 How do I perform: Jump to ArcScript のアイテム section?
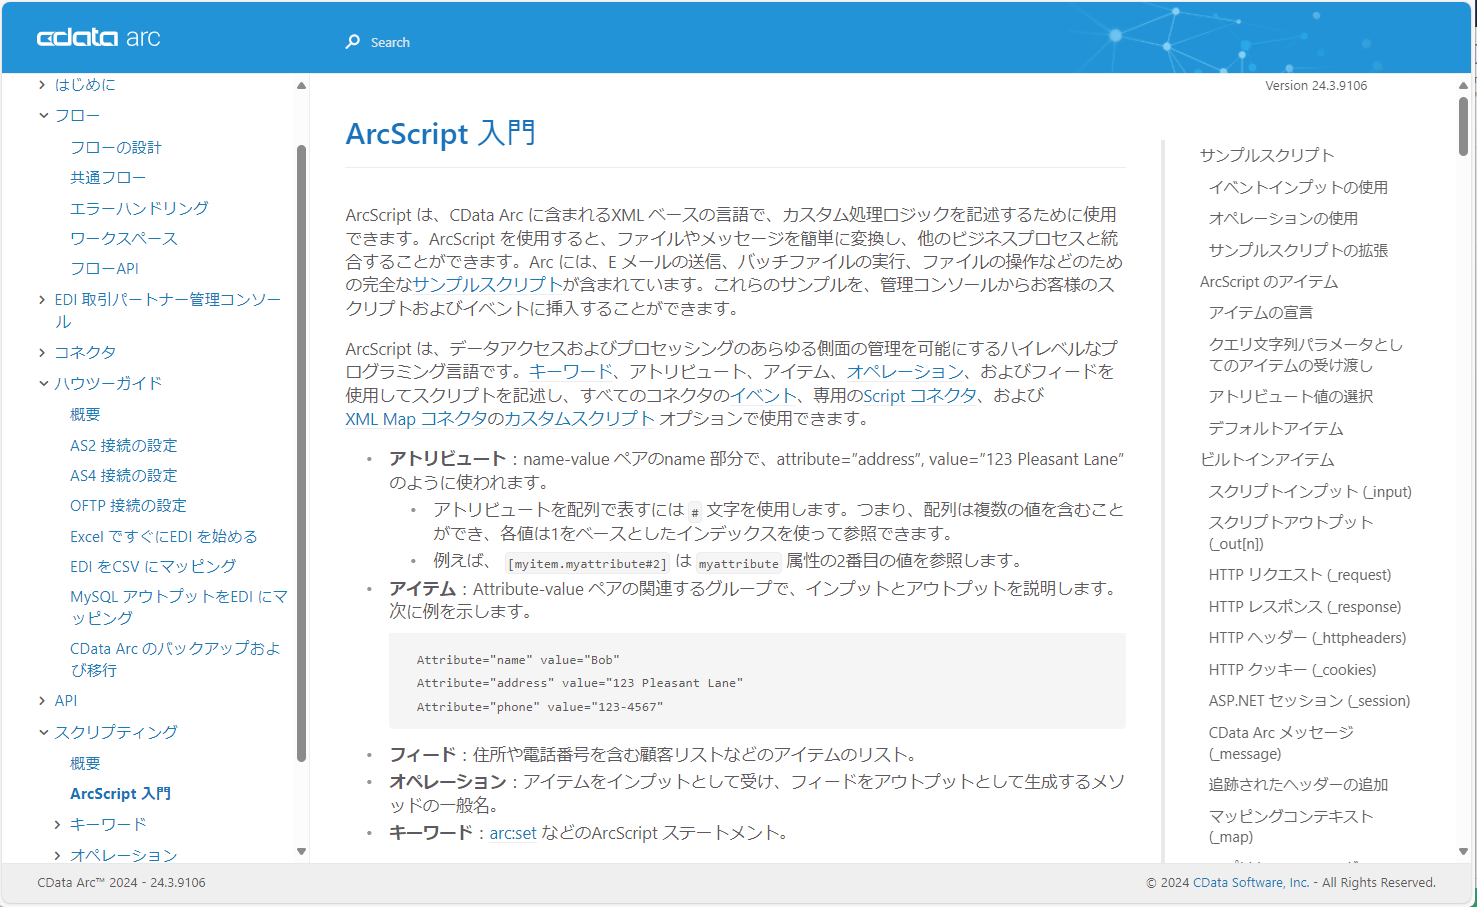(1269, 282)
